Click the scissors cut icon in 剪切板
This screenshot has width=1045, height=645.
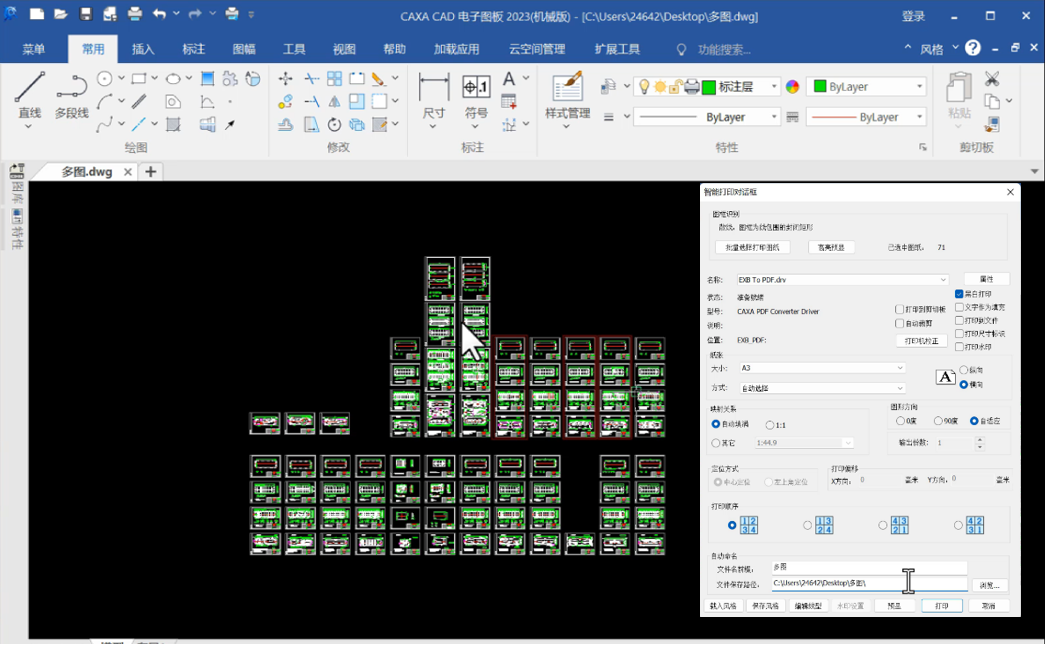[x=992, y=79]
